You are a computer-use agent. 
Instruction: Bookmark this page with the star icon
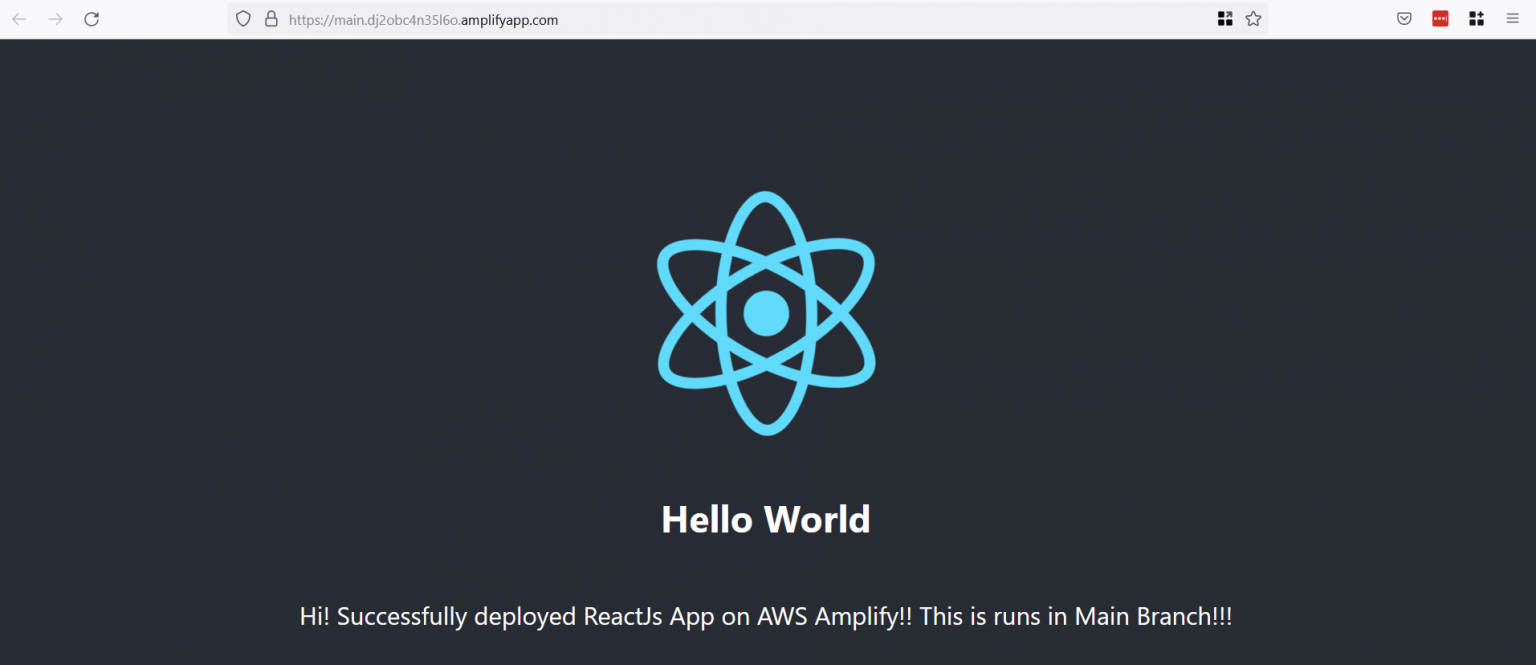(1253, 18)
